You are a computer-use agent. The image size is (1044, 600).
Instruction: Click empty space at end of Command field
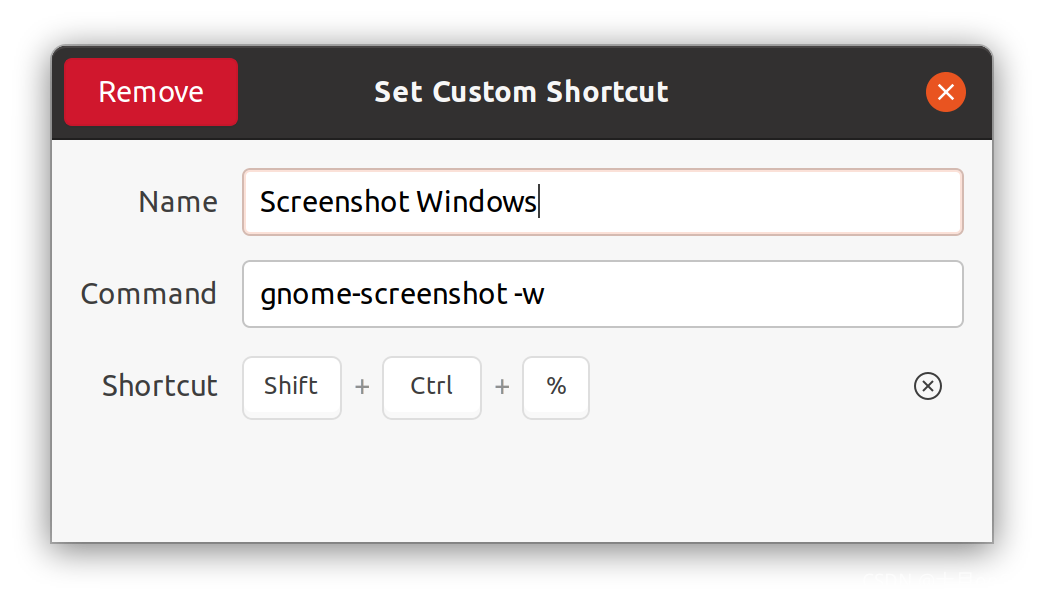click(x=750, y=295)
